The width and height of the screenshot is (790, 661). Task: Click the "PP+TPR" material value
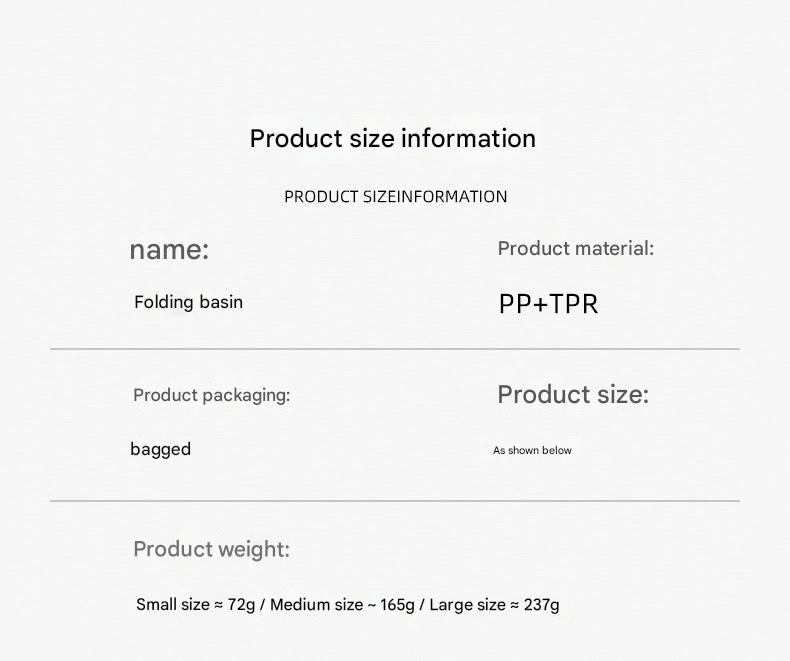click(x=548, y=304)
